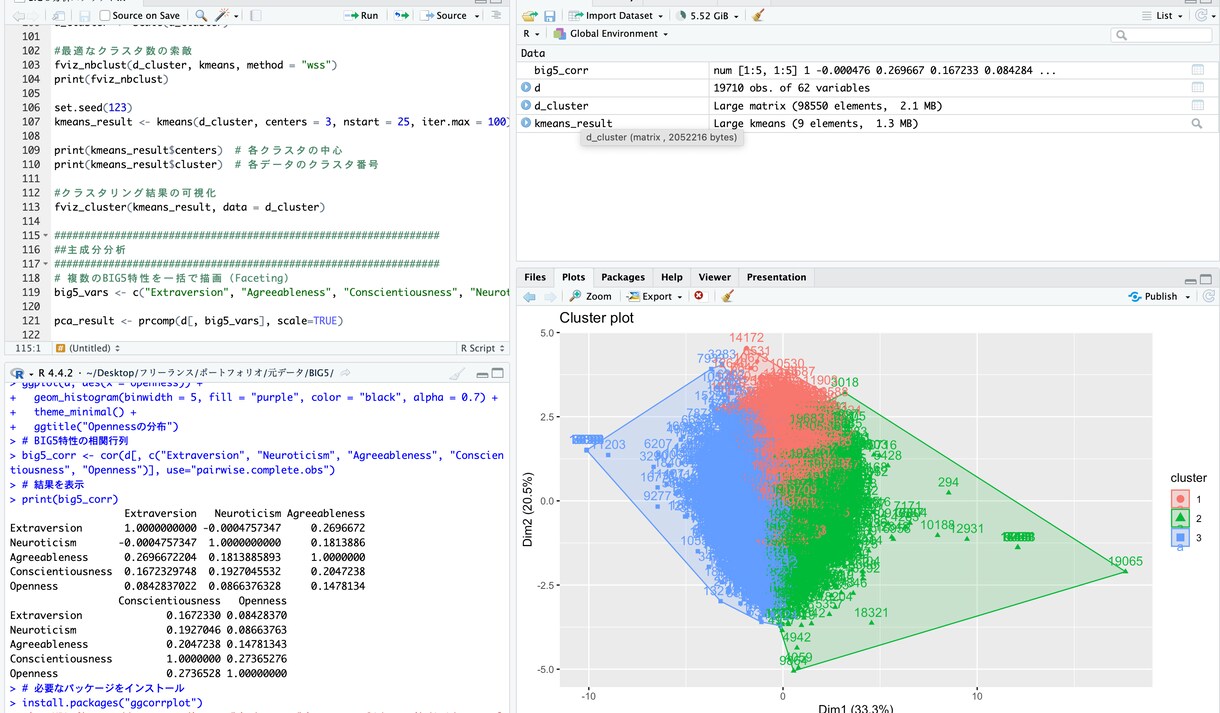Clear all plots with the broom

[x=727, y=296]
